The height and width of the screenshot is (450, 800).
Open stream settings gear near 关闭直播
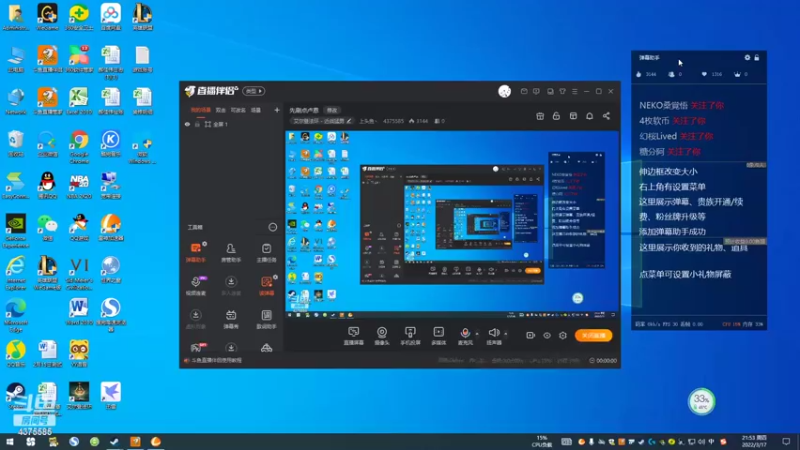click(x=563, y=335)
